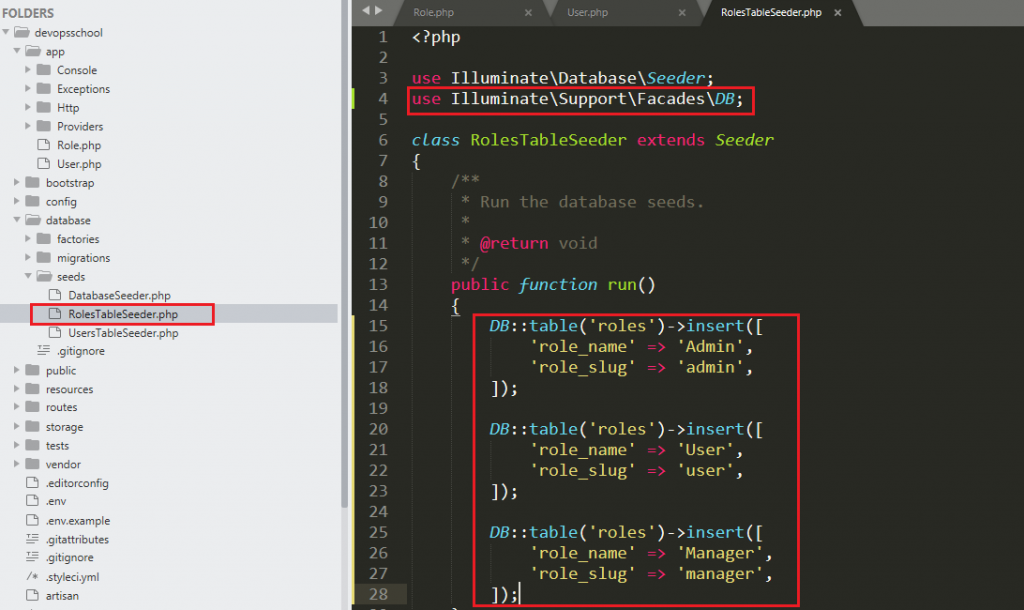
Task: Expand the migrations folder
Action: pyautogui.click(x=28, y=258)
